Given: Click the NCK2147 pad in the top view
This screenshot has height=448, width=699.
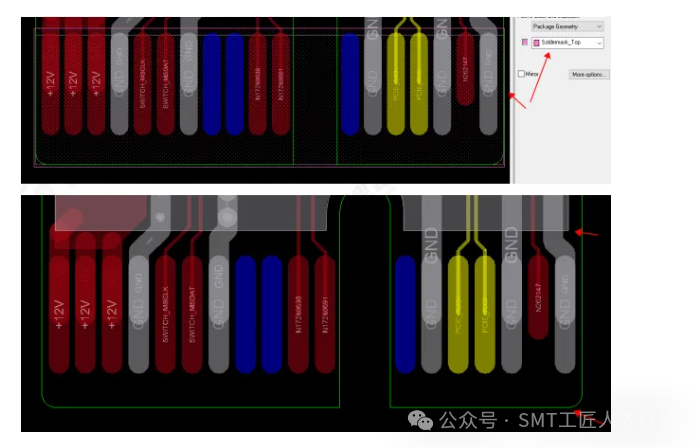Looking at the screenshot, I should click(x=465, y=68).
